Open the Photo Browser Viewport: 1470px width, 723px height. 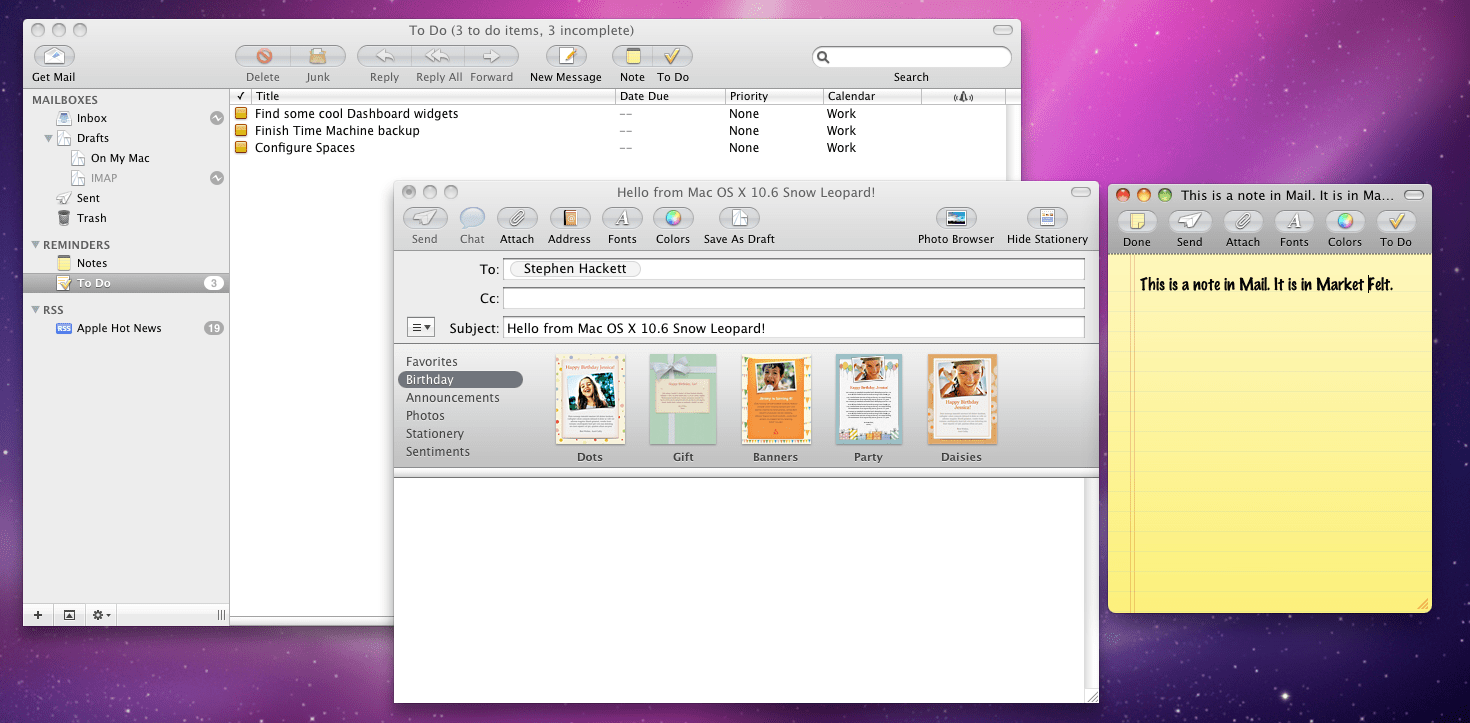[x=956, y=219]
